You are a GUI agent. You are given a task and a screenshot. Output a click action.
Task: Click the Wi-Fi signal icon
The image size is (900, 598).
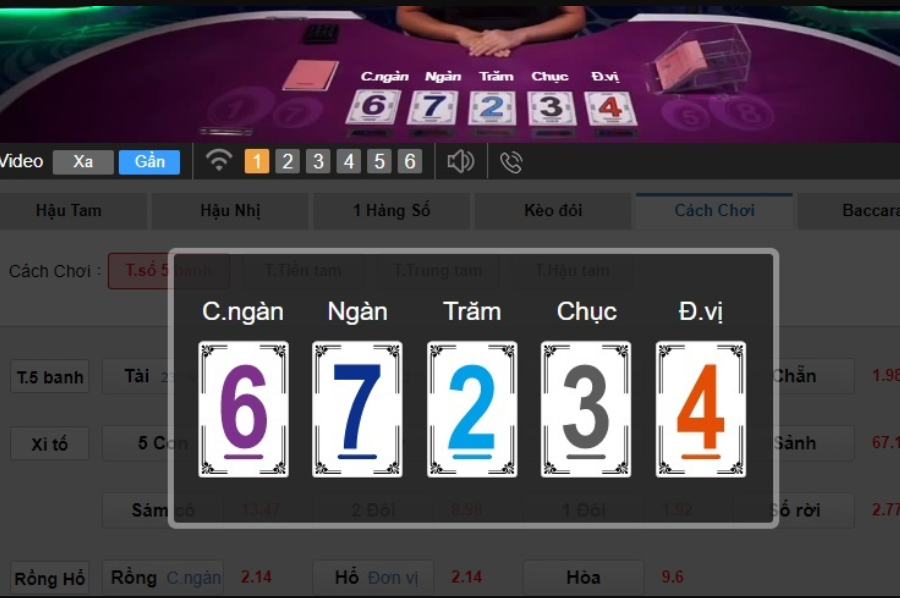click(219, 161)
